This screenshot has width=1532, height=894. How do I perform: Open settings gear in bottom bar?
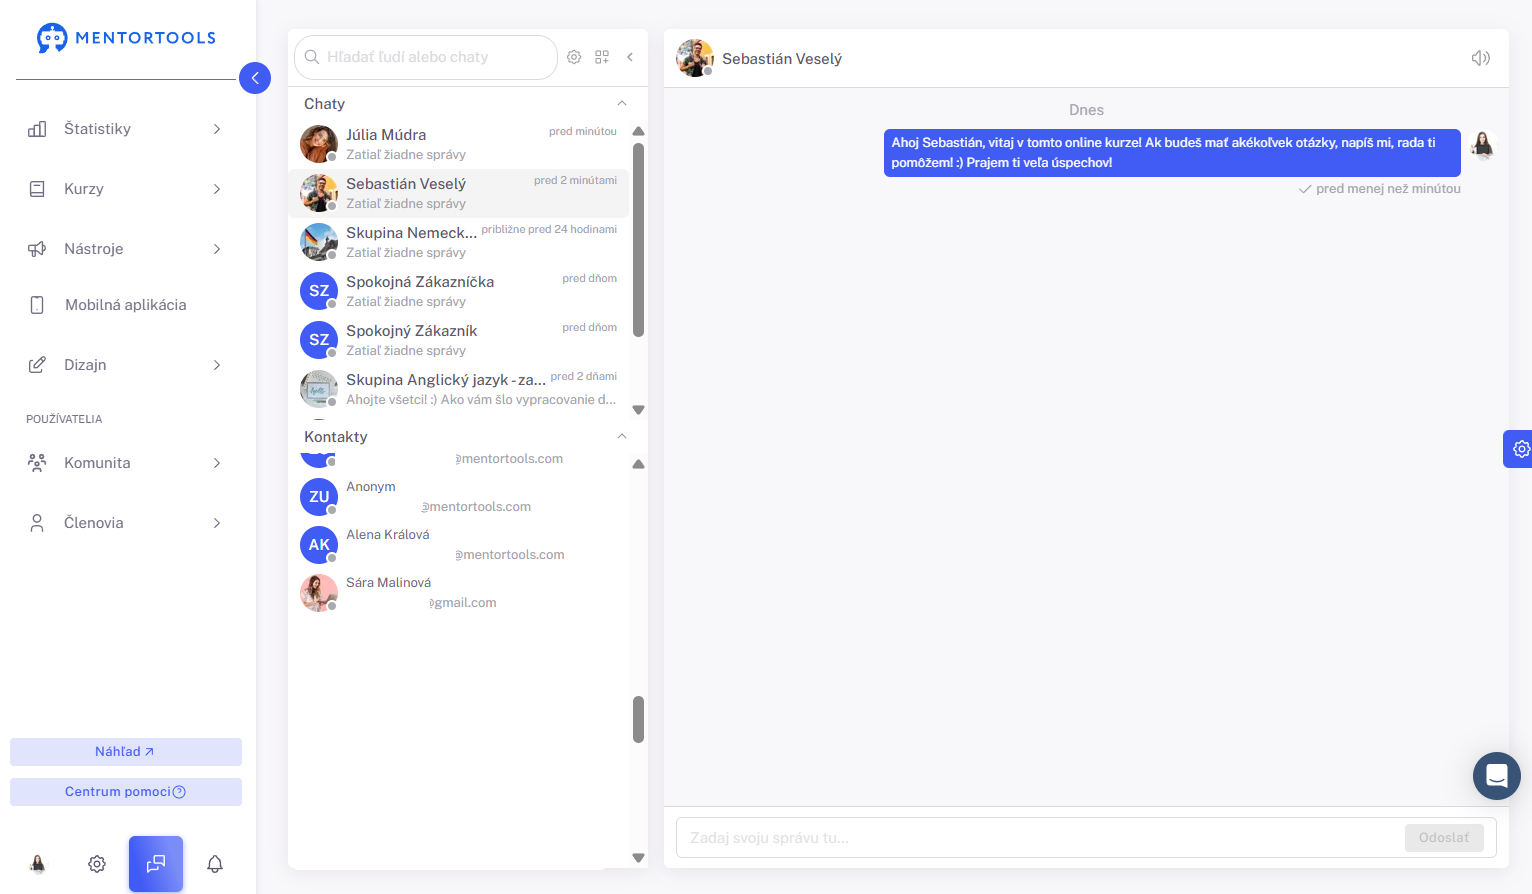[x=97, y=864]
